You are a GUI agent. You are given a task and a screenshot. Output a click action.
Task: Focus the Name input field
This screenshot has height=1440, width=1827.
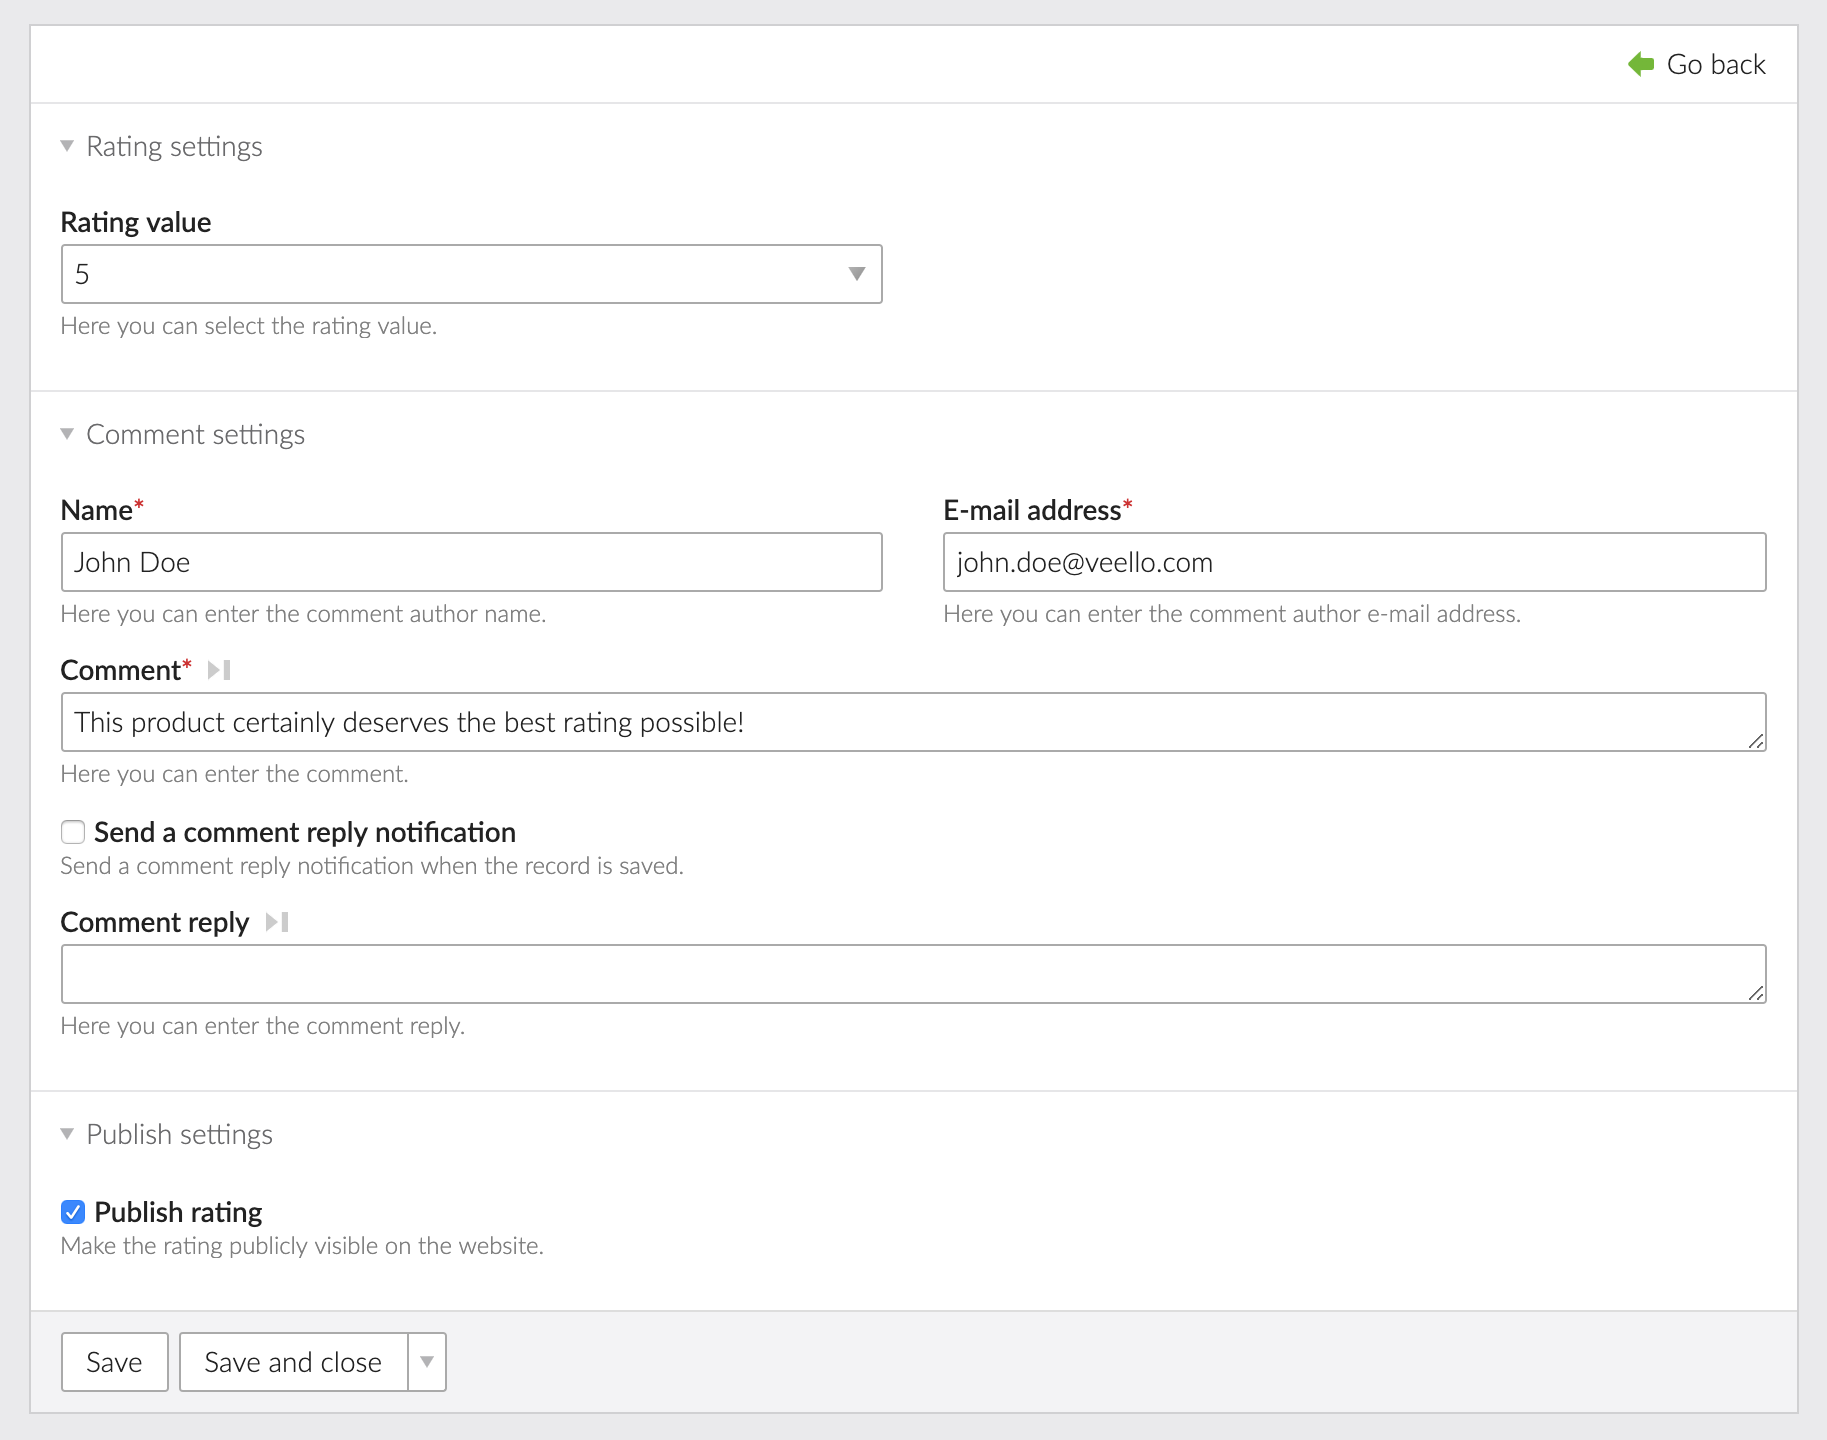[x=471, y=562]
